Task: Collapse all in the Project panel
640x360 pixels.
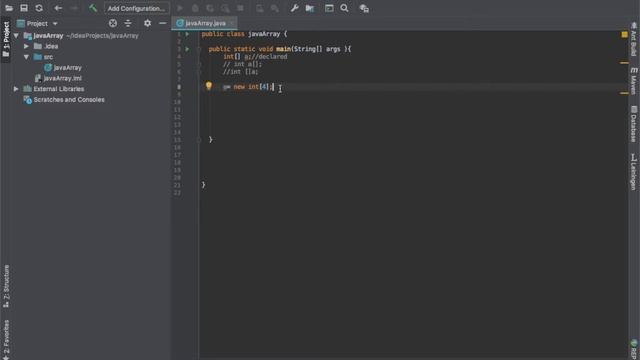Action: pyautogui.click(x=128, y=24)
